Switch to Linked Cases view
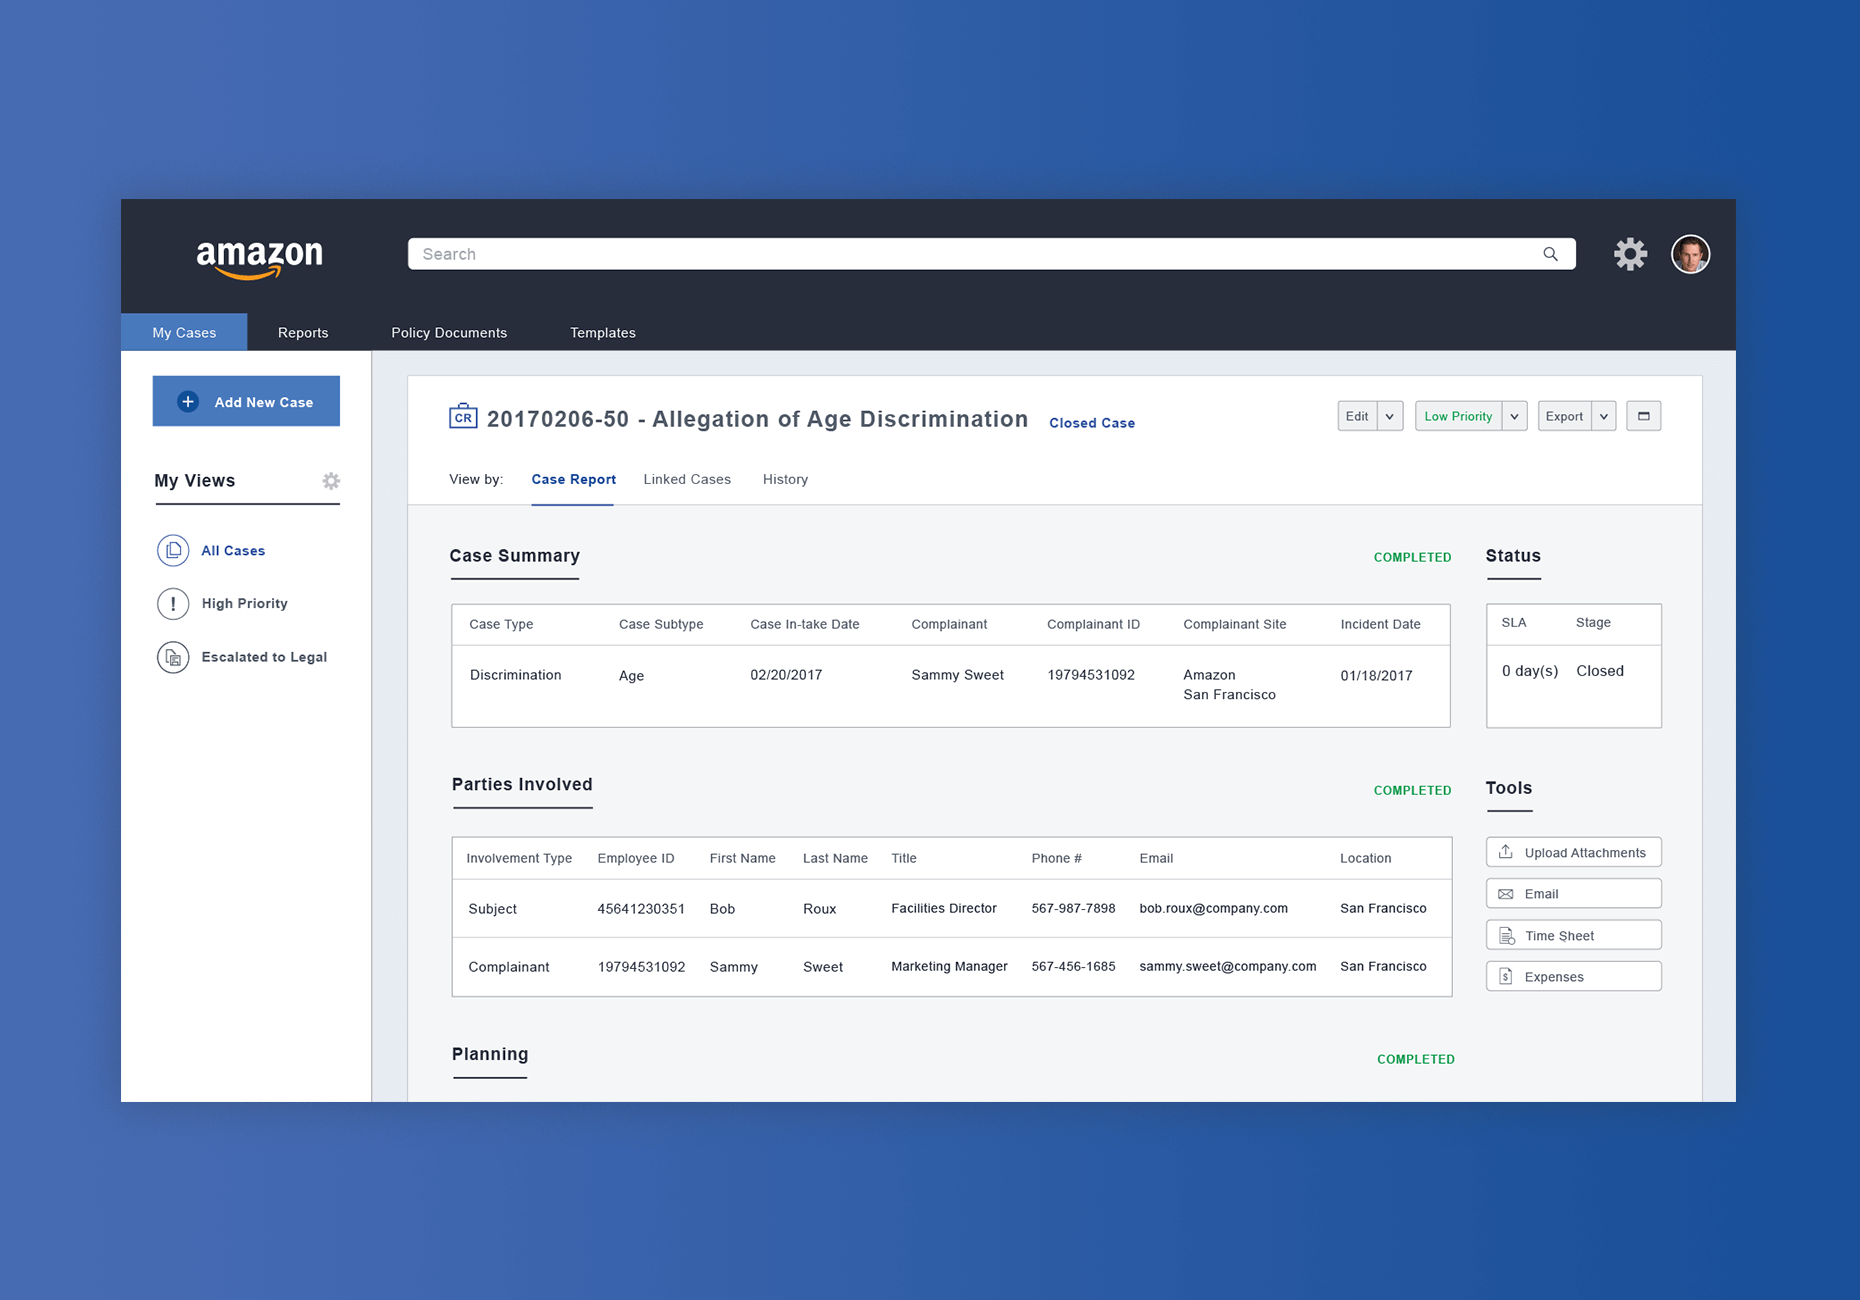 (687, 480)
